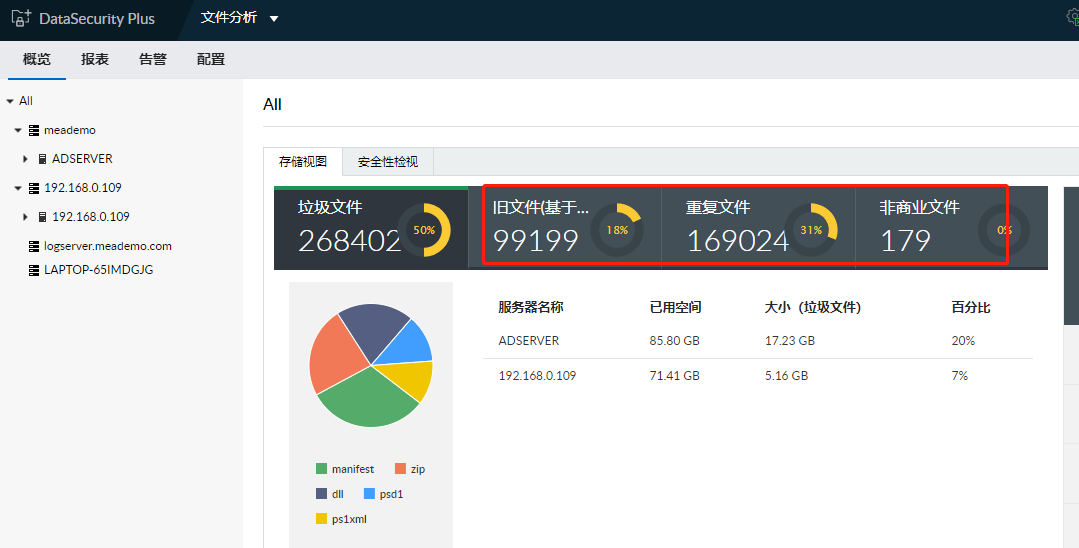Select ADSERVER in the server tree
Image resolution: width=1079 pixels, height=548 pixels.
(82, 159)
